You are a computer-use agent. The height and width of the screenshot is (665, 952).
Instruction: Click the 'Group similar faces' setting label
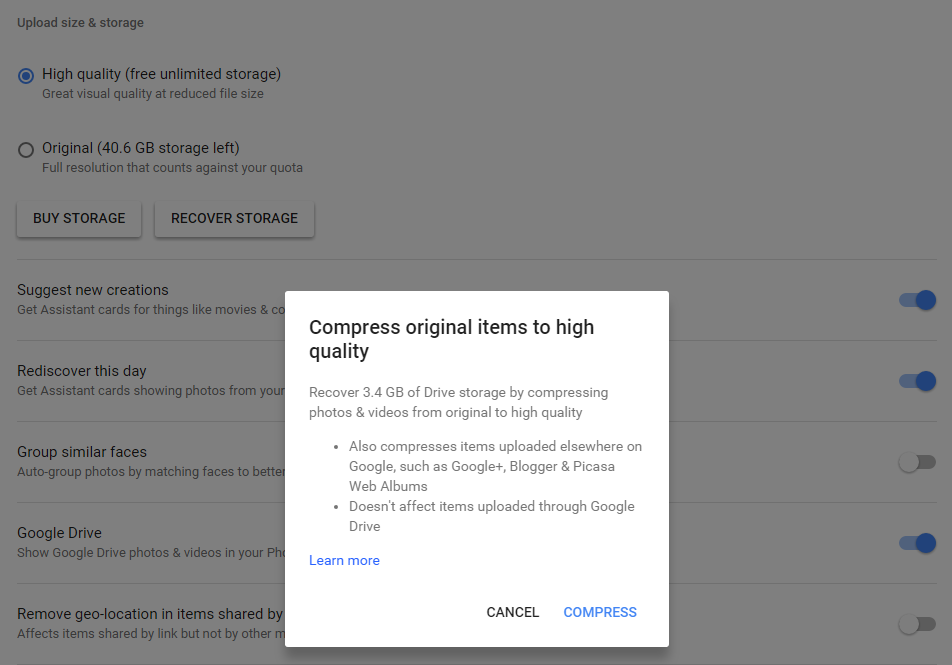82,452
